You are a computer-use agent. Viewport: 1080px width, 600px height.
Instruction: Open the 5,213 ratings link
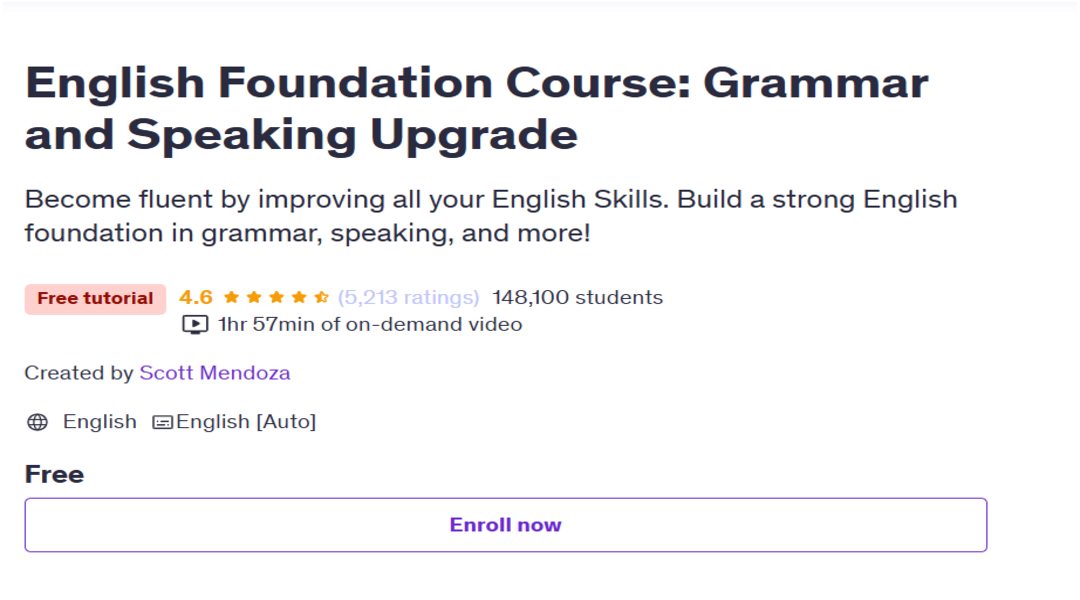coord(408,298)
